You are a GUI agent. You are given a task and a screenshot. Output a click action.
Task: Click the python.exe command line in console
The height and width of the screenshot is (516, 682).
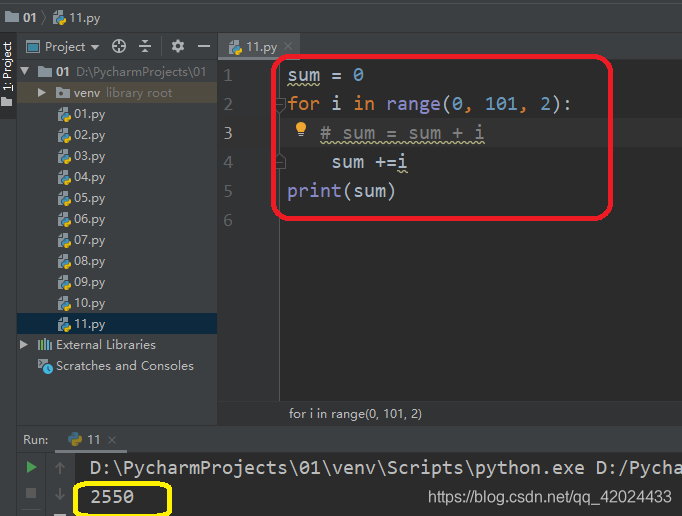[x=385, y=468]
